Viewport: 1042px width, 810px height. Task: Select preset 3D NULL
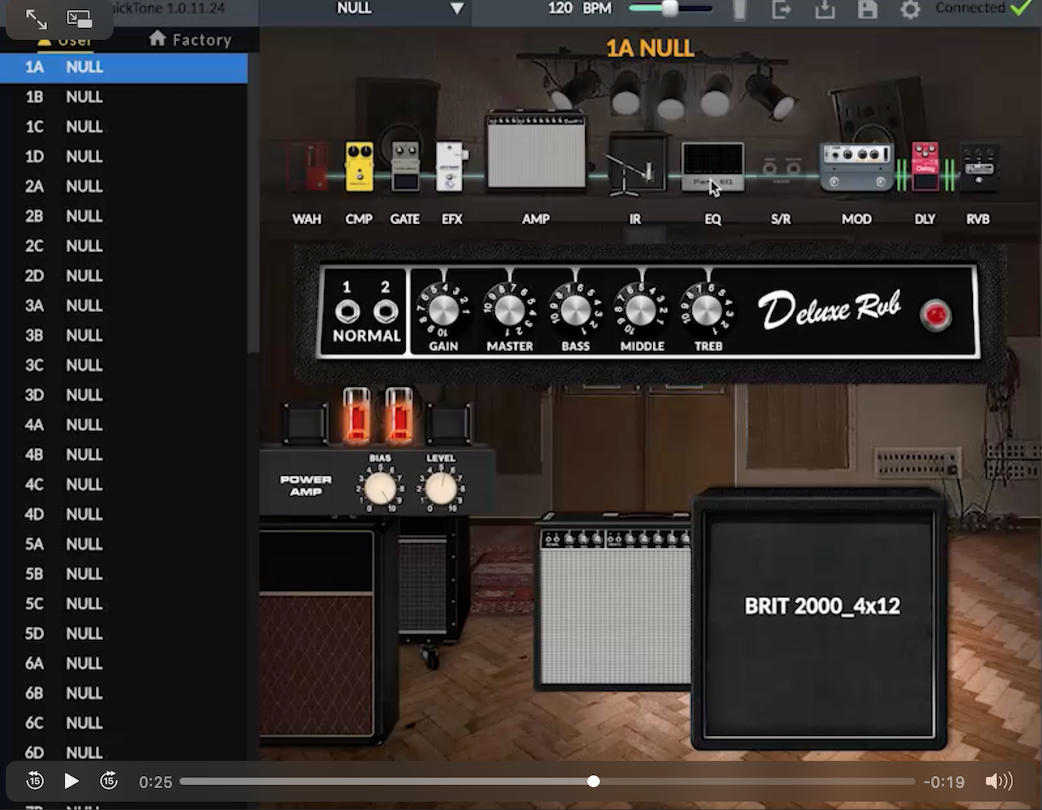click(124, 395)
